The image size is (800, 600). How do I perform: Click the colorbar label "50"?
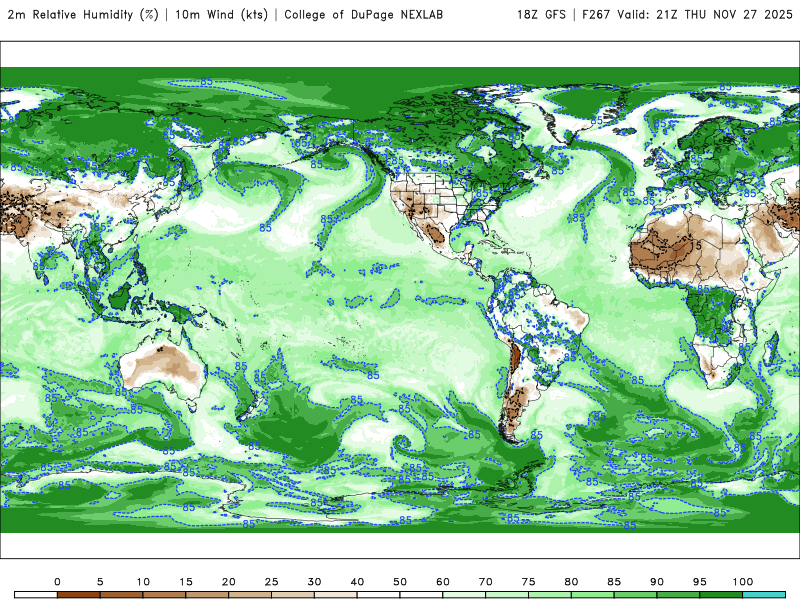pyautogui.click(x=400, y=582)
